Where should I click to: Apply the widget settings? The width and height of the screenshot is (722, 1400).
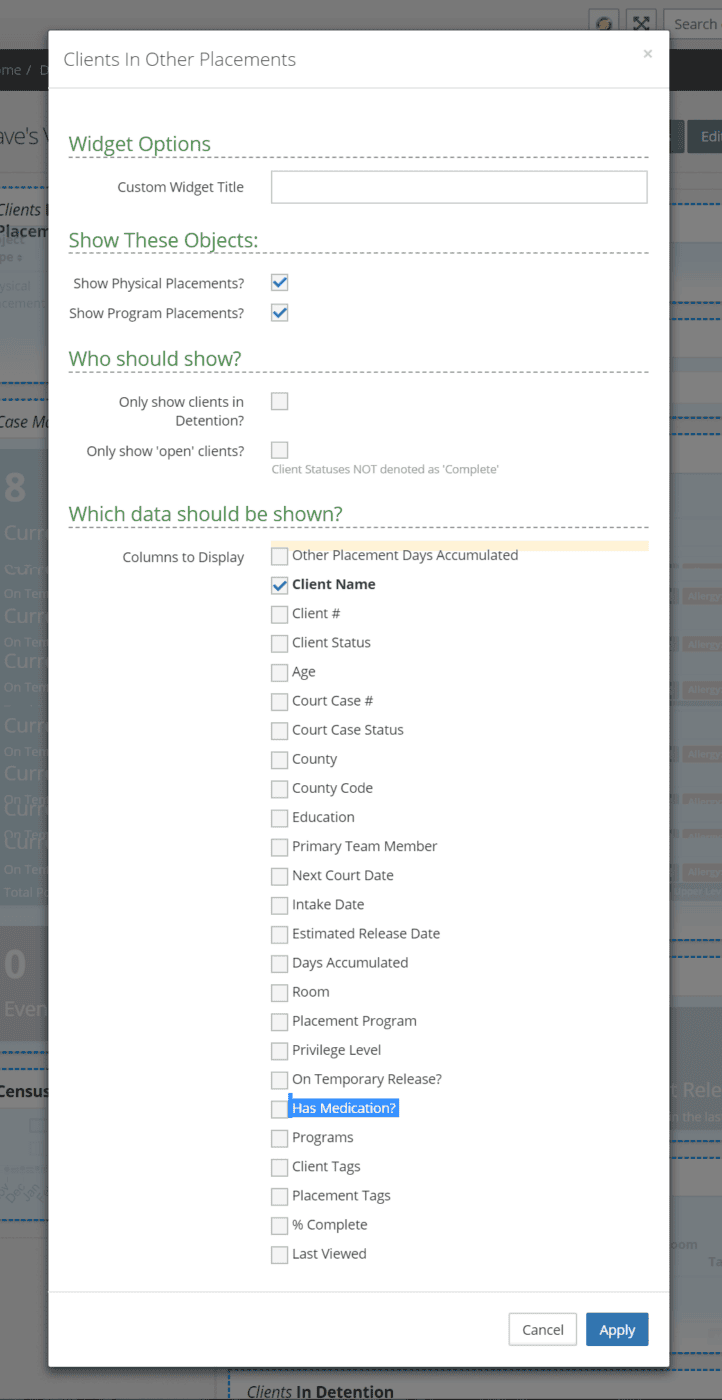[x=617, y=1329]
